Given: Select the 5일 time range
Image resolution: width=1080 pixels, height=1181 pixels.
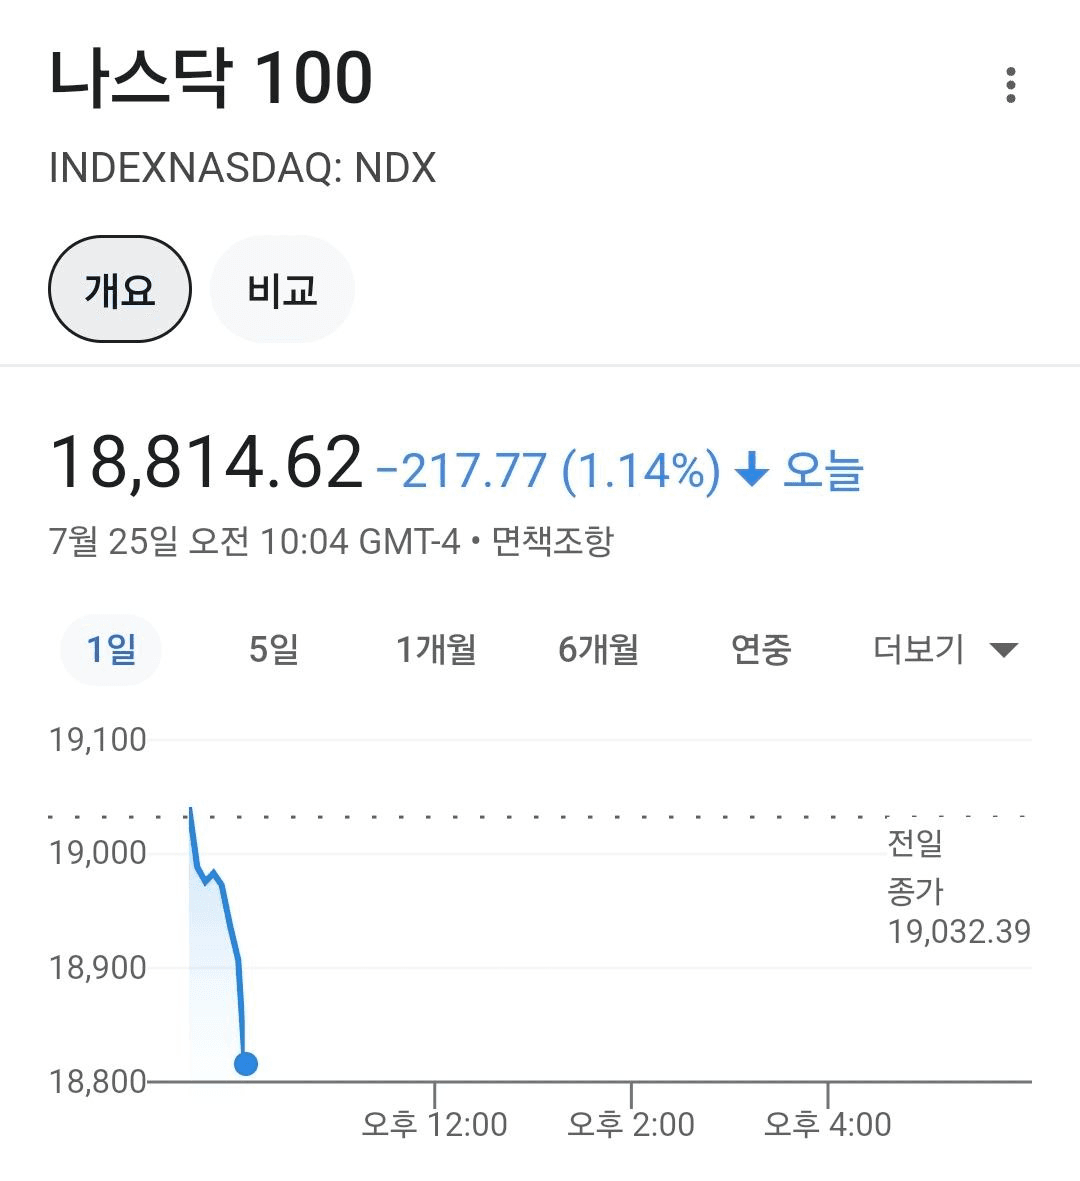Looking at the screenshot, I should coord(274,649).
